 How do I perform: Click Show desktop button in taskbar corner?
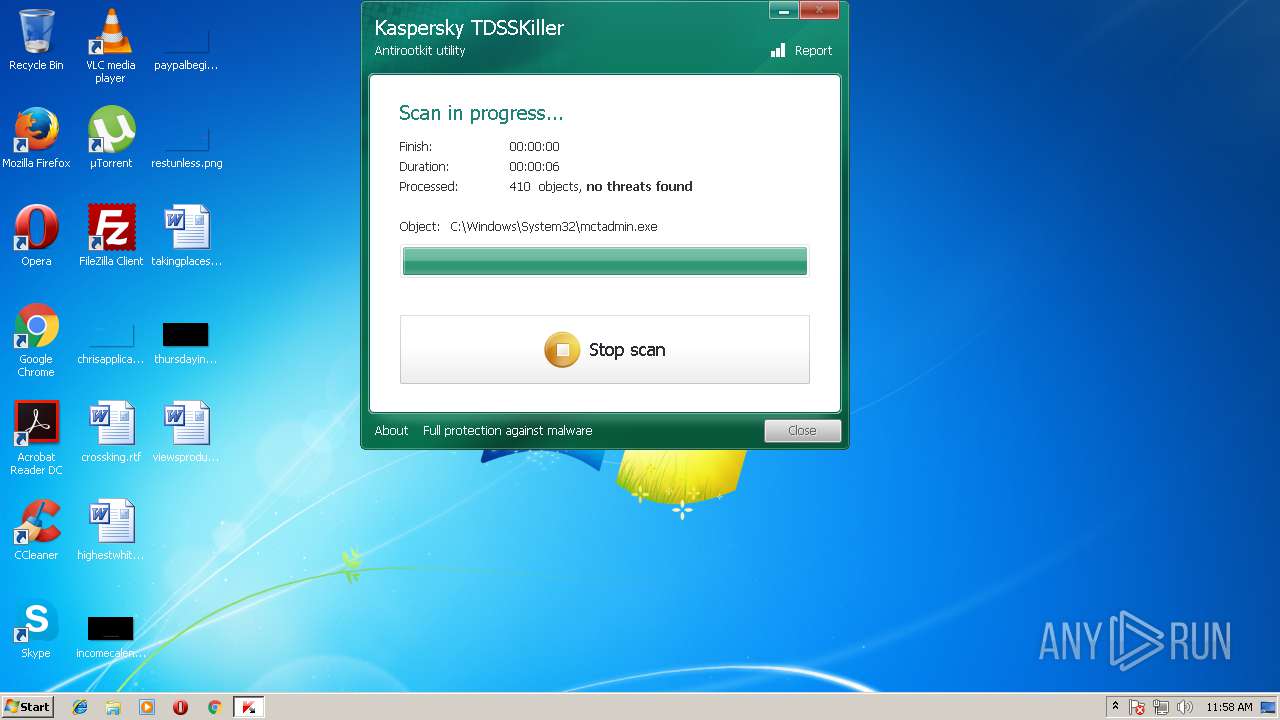[1270, 707]
